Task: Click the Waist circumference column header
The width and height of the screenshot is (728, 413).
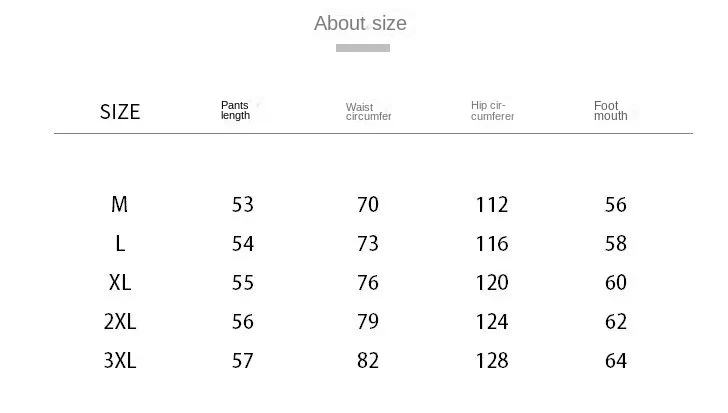Action: coord(368,112)
